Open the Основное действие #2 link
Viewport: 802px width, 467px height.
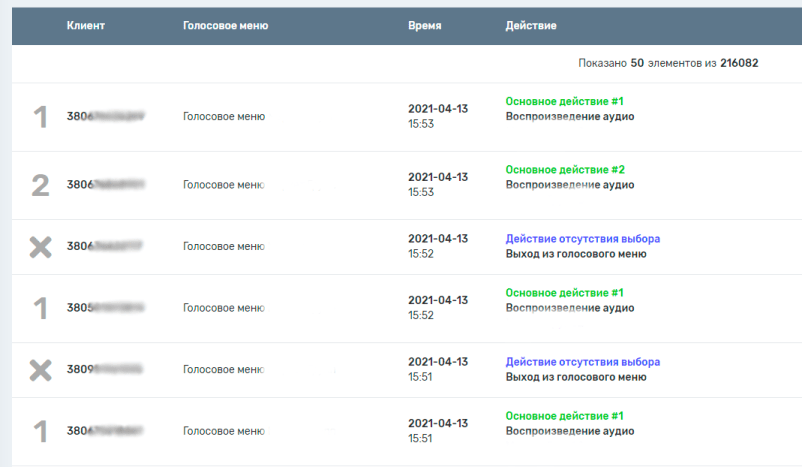click(565, 170)
